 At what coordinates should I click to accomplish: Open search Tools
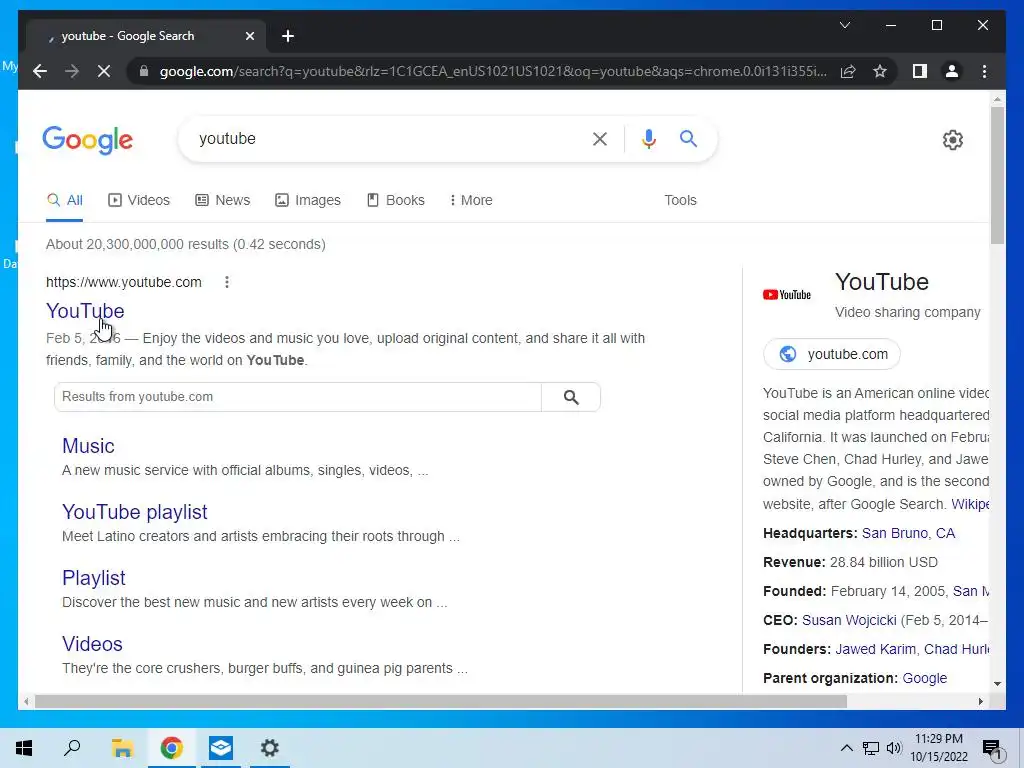click(680, 200)
